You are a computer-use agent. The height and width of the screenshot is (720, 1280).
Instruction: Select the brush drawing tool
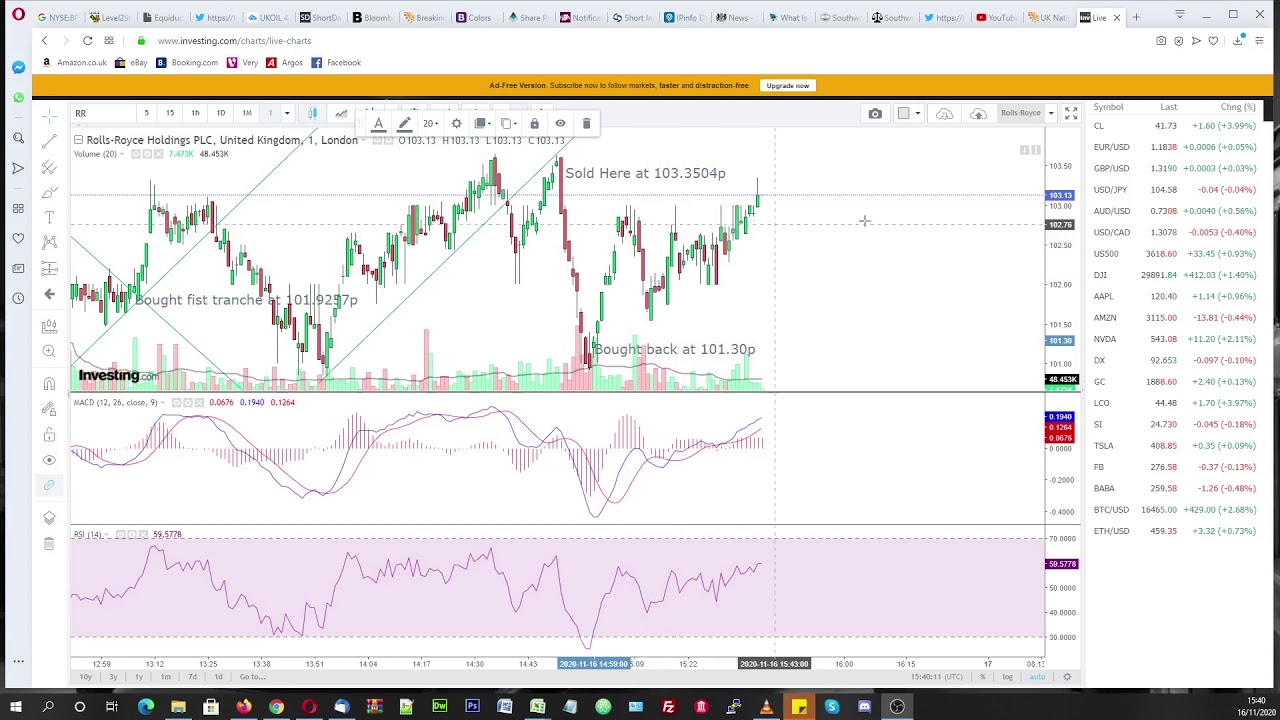click(x=49, y=192)
